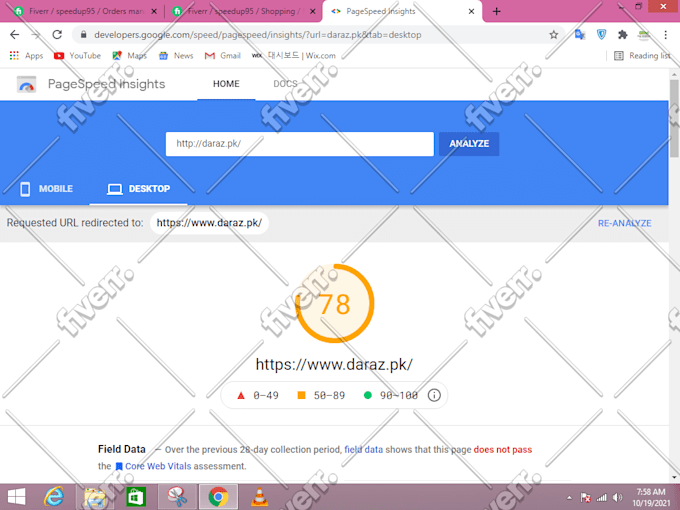This screenshot has width=680, height=510.
Task: Switch to the MOBILE results tab
Action: pyautogui.click(x=46, y=189)
